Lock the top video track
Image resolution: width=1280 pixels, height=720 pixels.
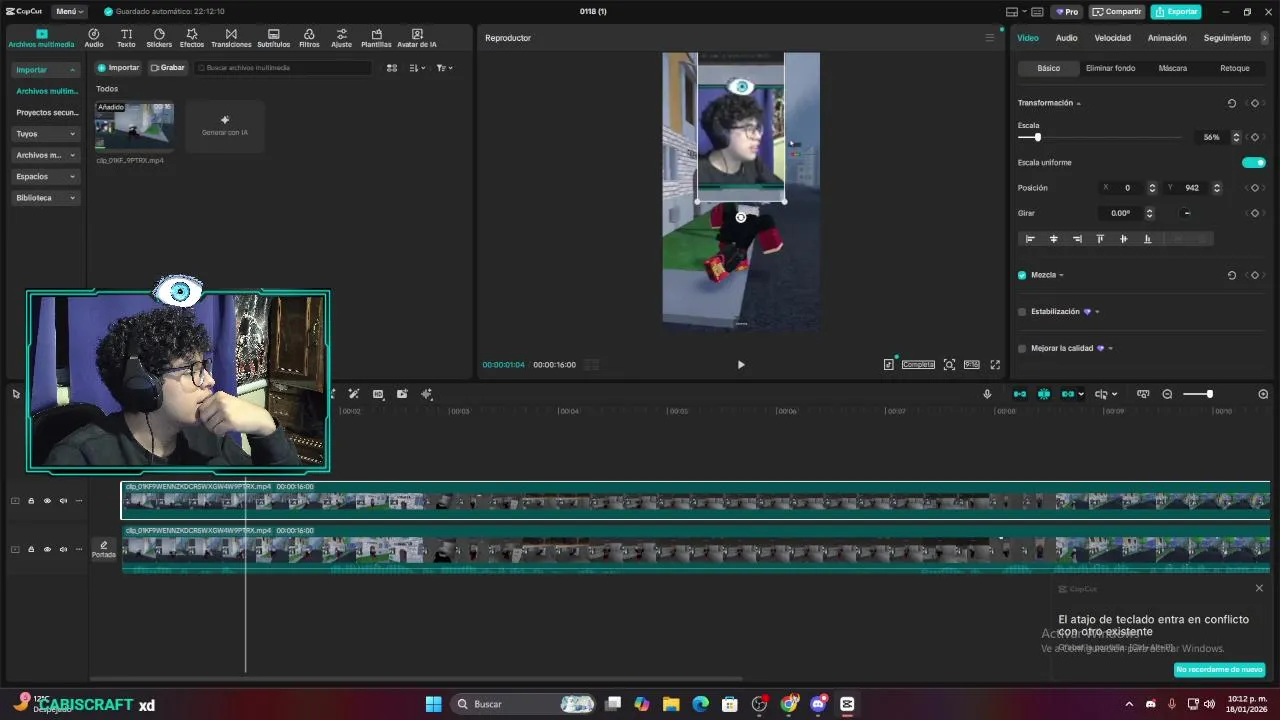click(31, 501)
